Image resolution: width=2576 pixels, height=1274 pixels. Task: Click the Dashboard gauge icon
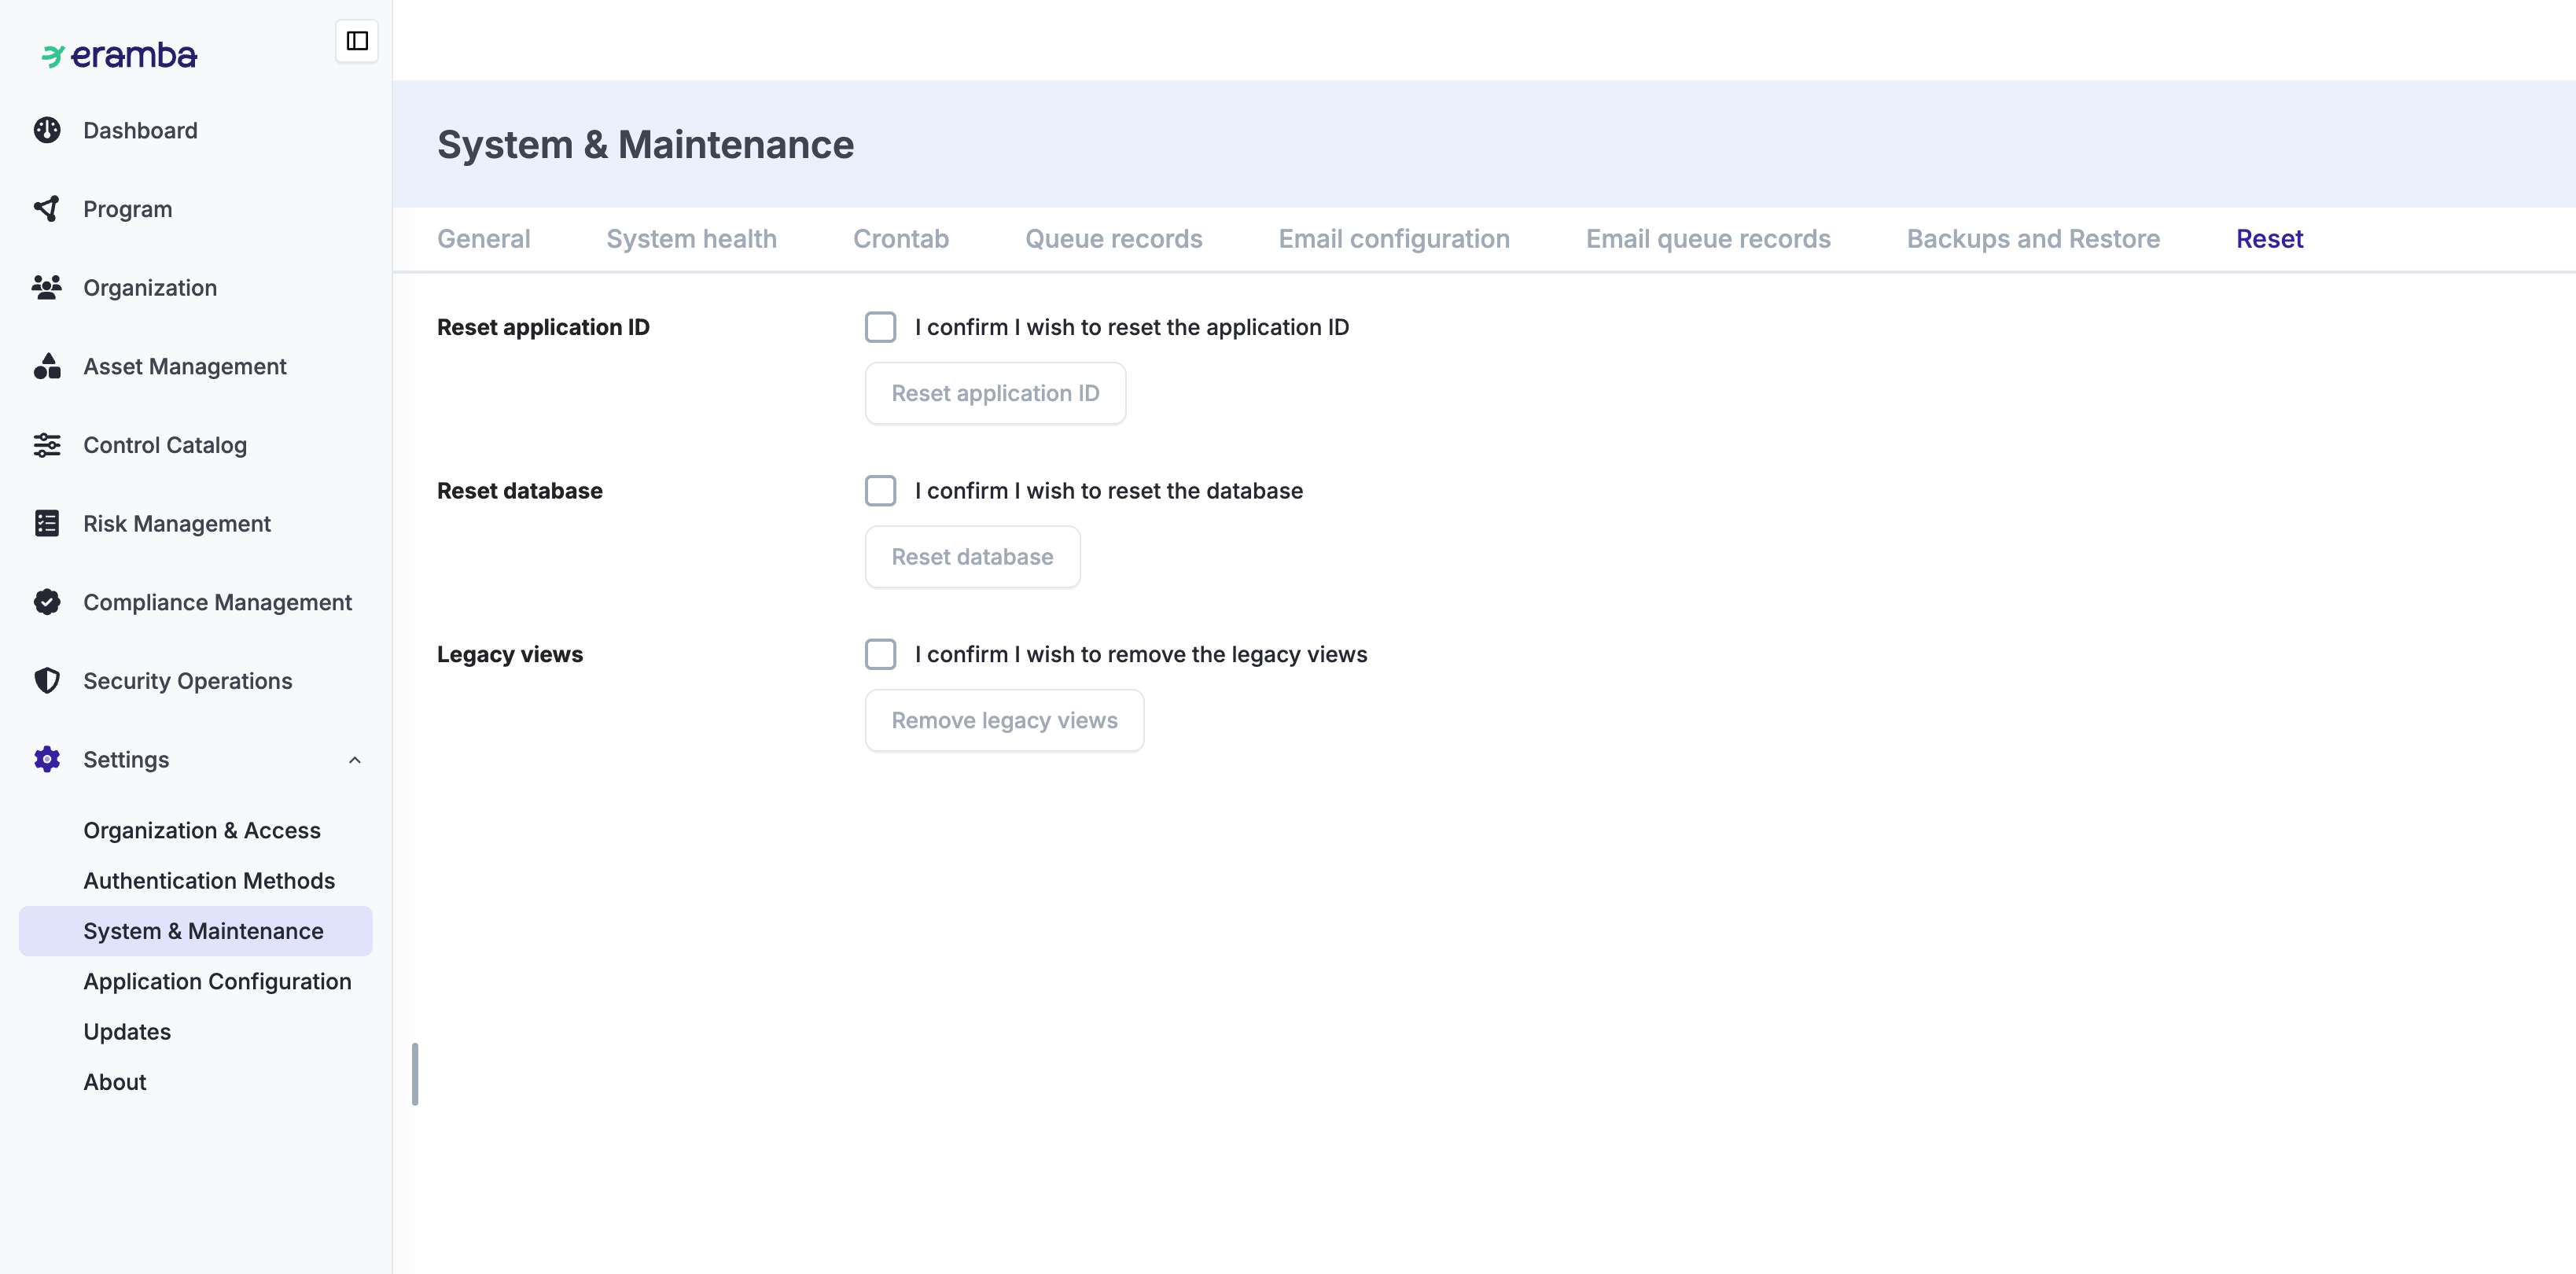(47, 130)
